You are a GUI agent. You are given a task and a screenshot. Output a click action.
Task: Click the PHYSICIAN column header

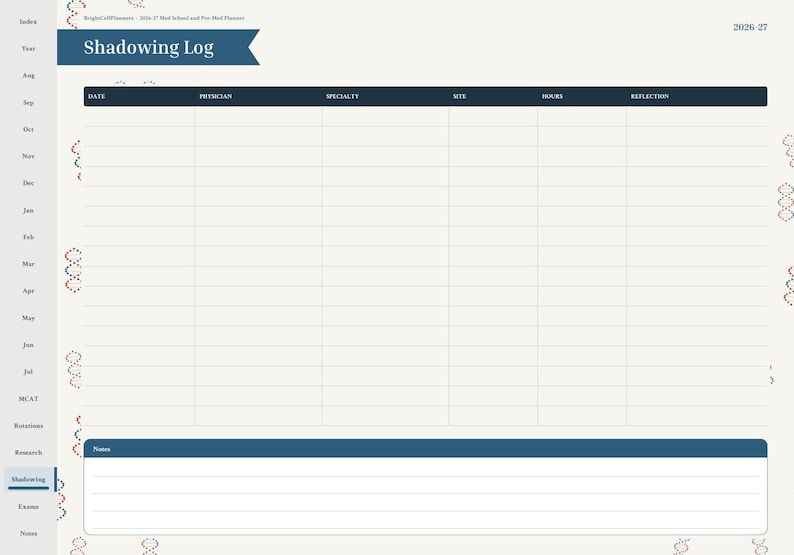(216, 96)
